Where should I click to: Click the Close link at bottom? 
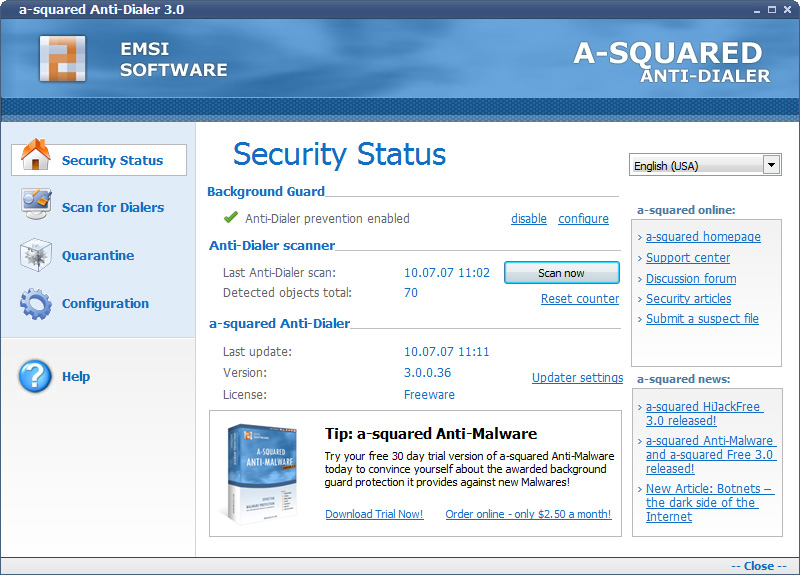(x=759, y=566)
